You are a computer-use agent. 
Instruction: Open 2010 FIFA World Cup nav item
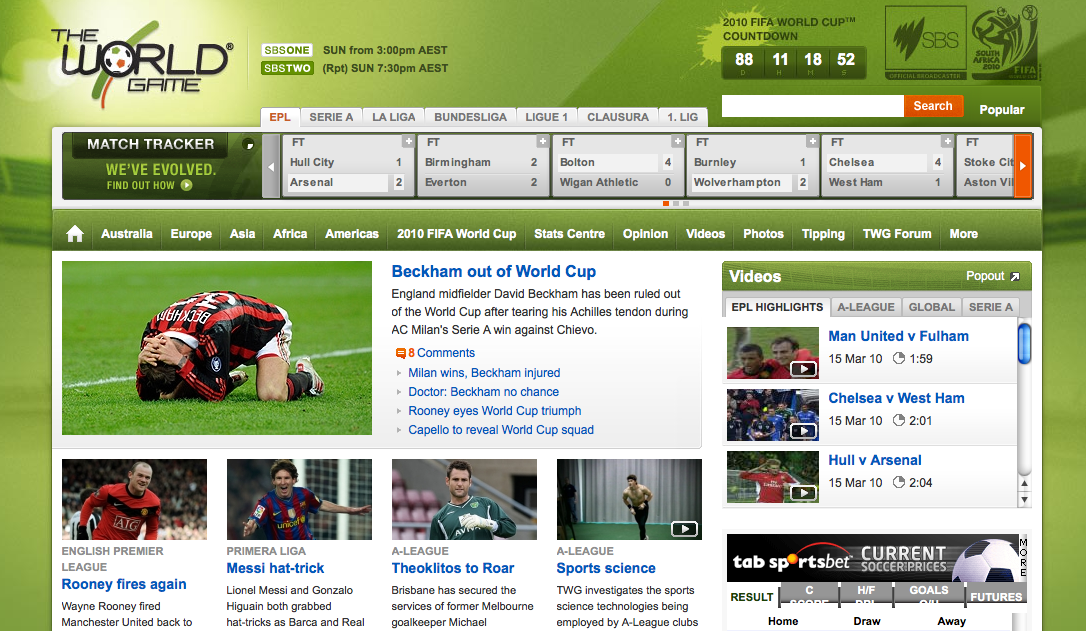tap(456, 234)
